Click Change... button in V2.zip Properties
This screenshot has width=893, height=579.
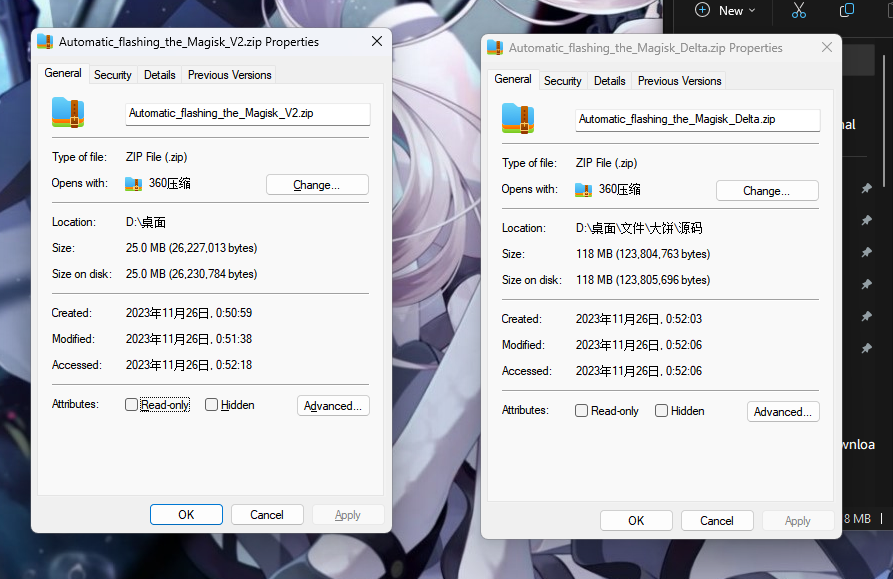click(x=317, y=185)
